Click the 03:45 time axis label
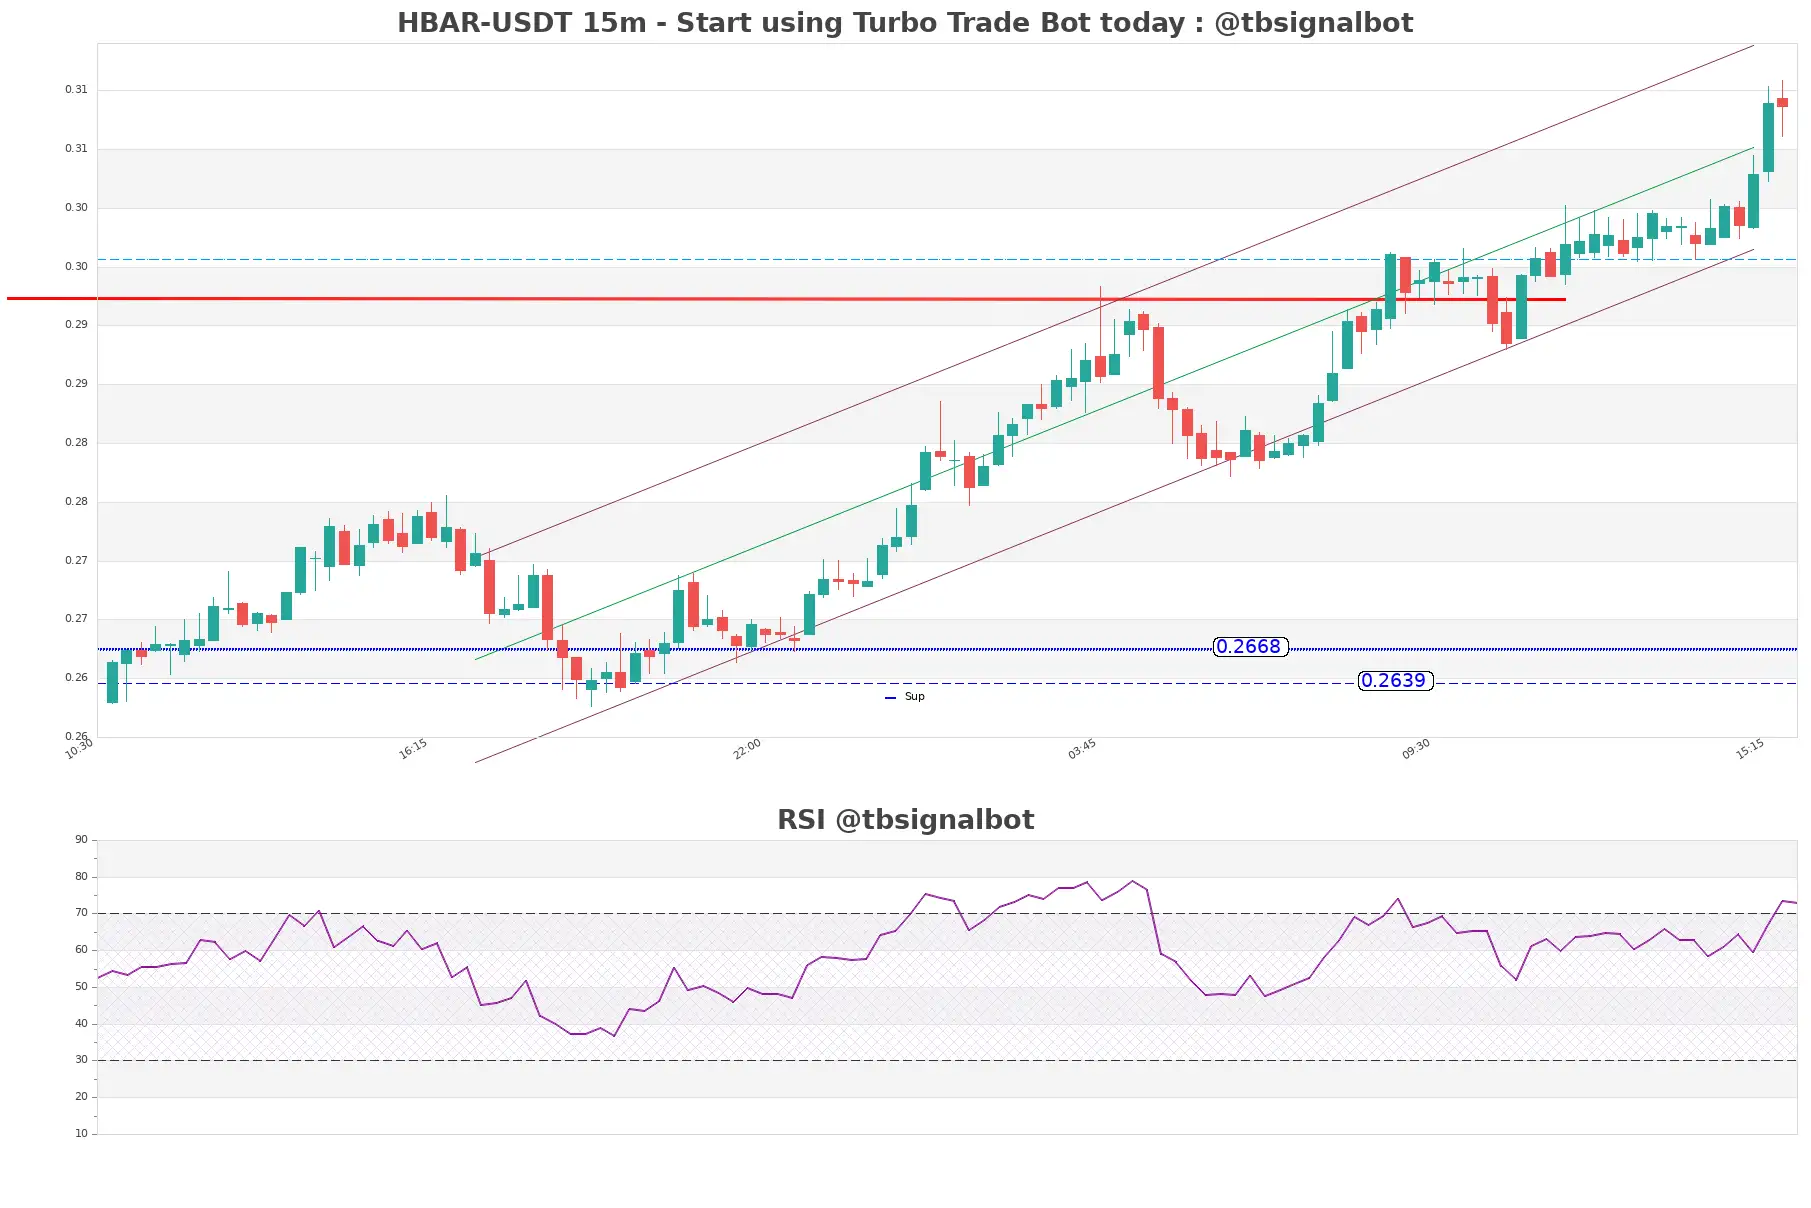 [1082, 749]
